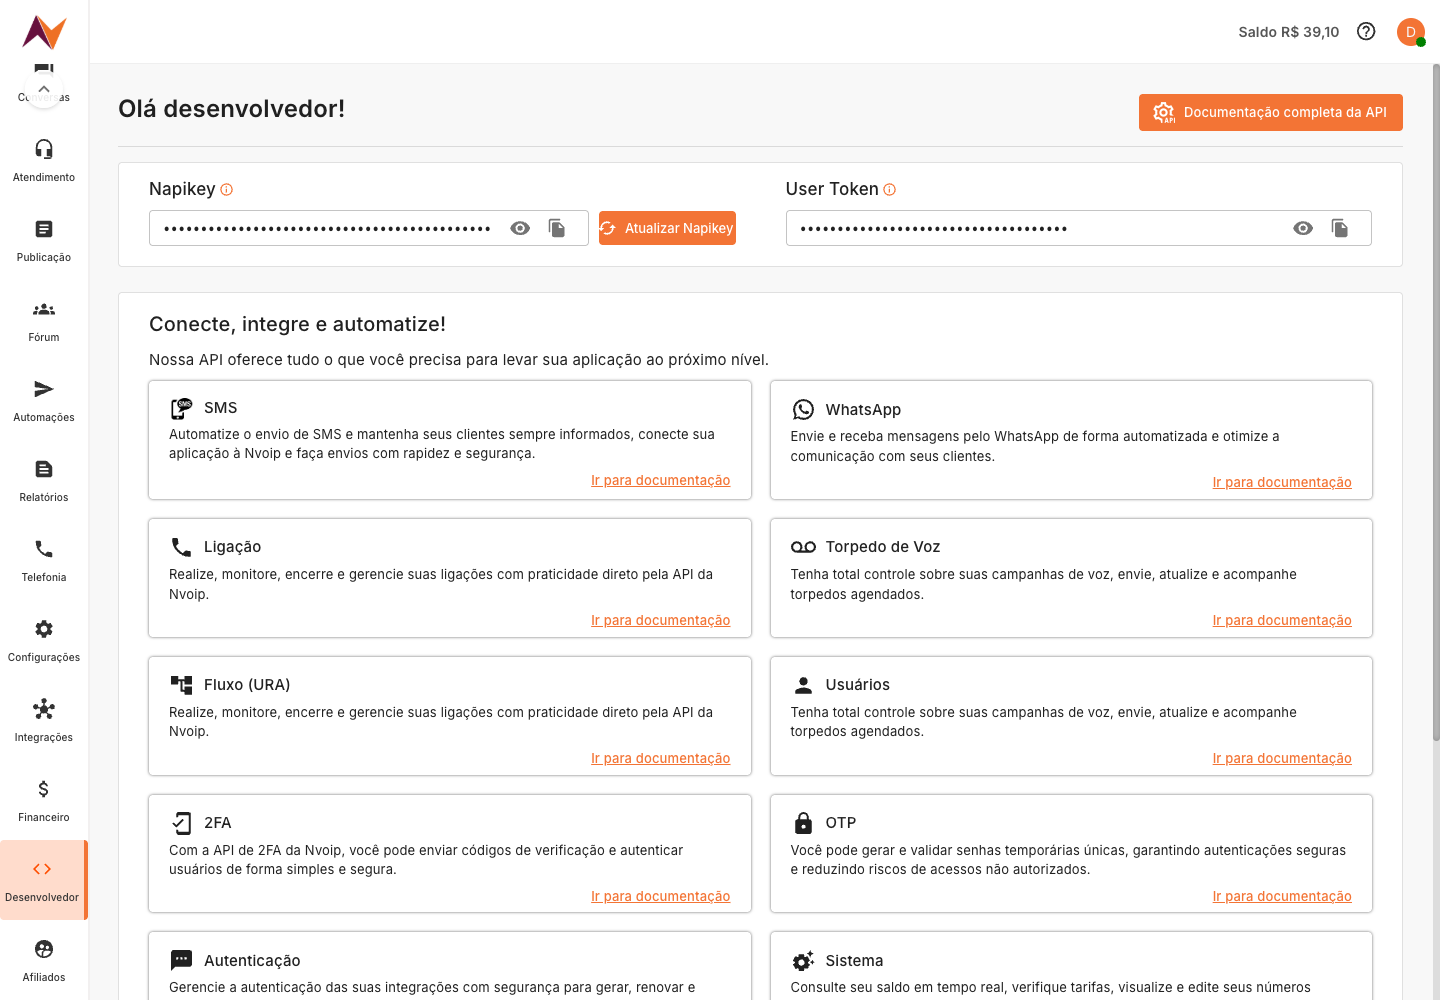Go to Usuários documentation link
The image size is (1440, 1000).
(1282, 758)
